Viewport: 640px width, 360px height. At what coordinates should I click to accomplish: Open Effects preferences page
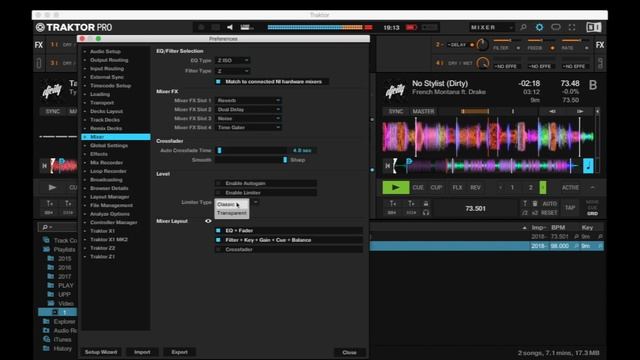click(x=99, y=154)
